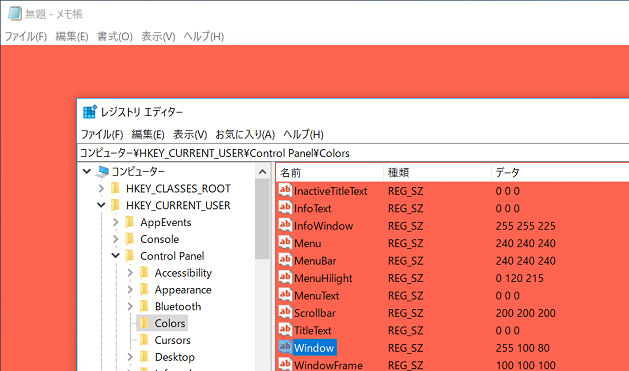Click the string icon beside MenuBar
Viewport: 629px width, 371px height.
point(285,260)
